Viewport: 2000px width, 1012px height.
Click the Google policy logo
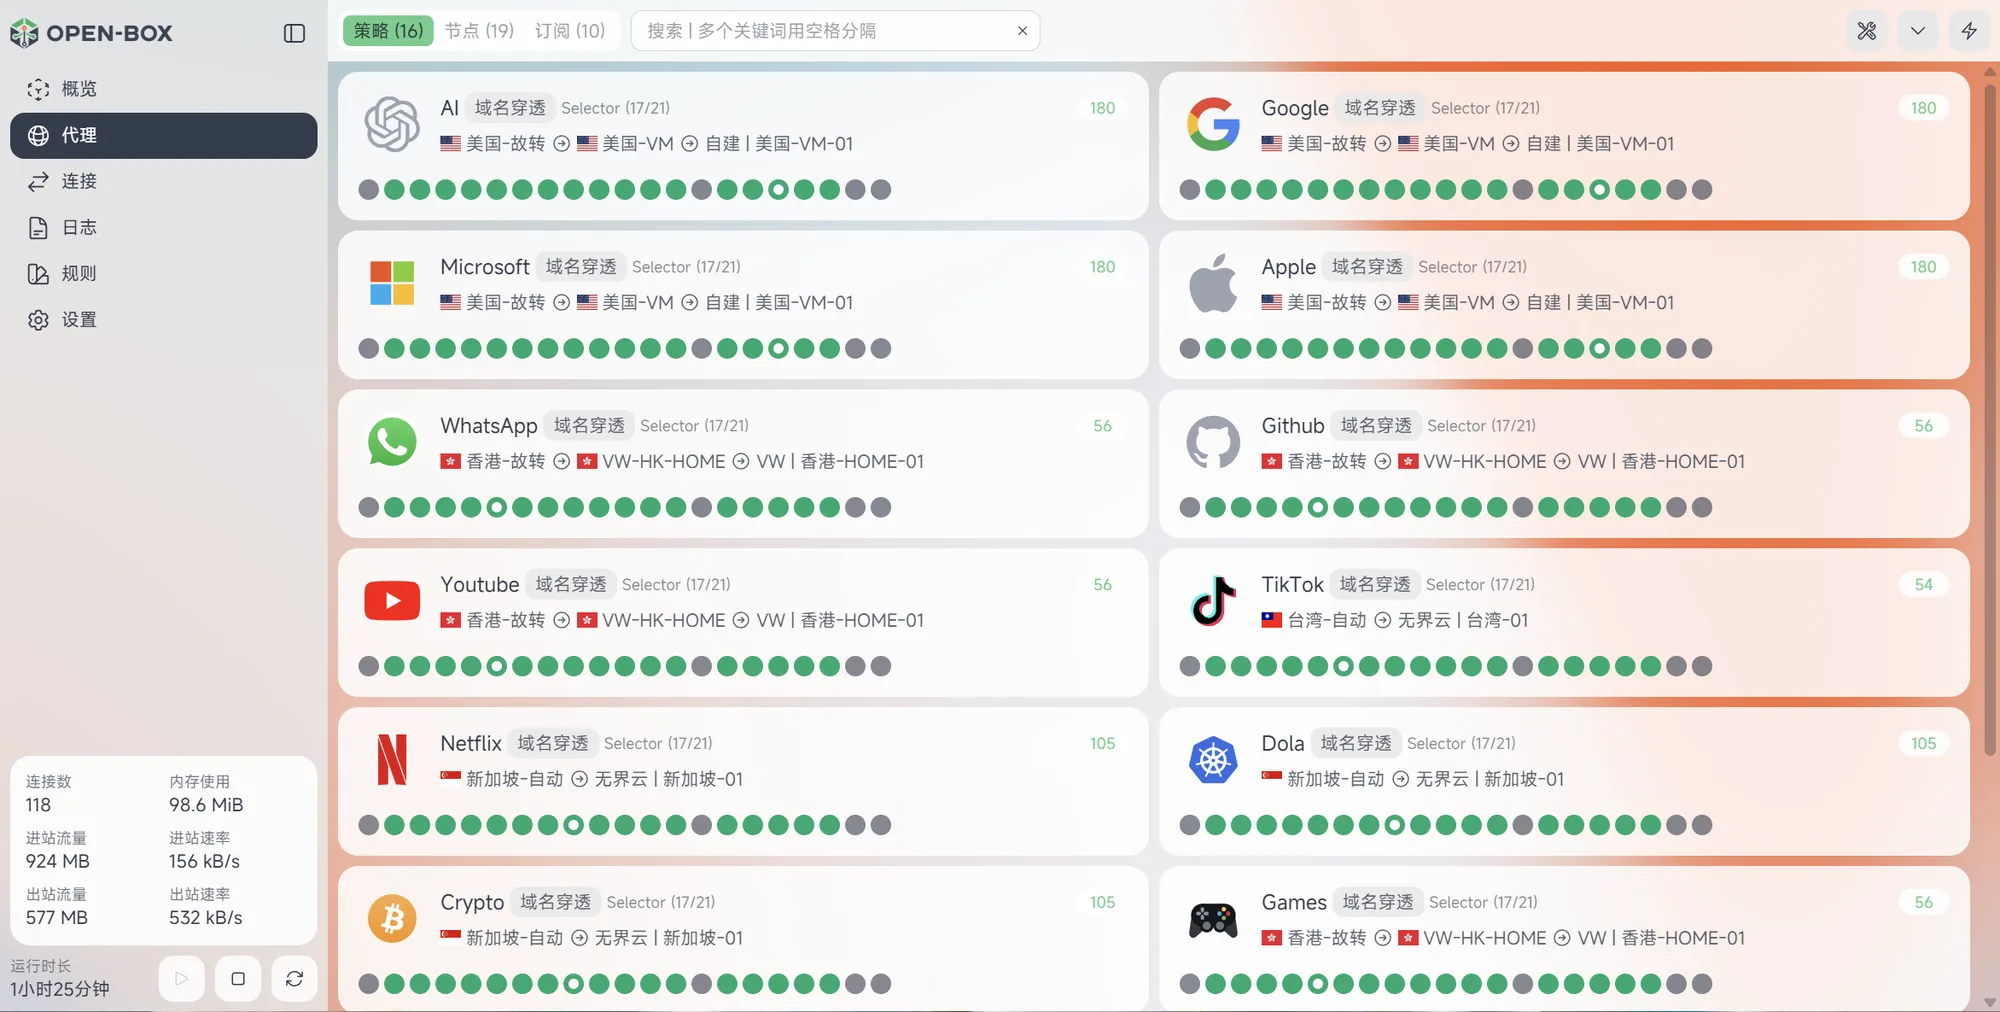click(1213, 124)
